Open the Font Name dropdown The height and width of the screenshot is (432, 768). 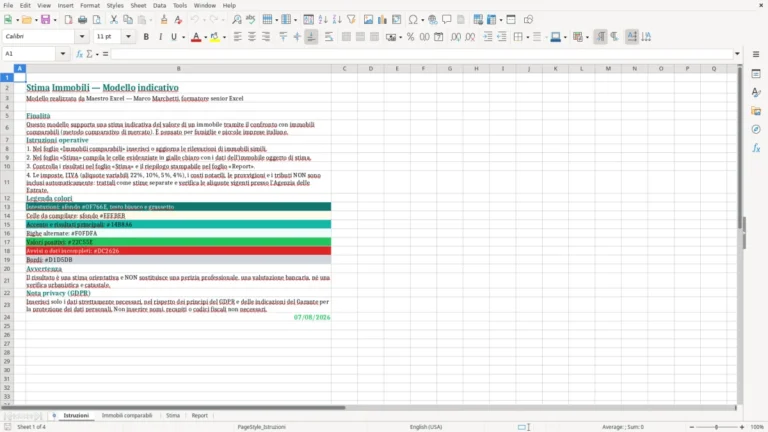[82, 37]
